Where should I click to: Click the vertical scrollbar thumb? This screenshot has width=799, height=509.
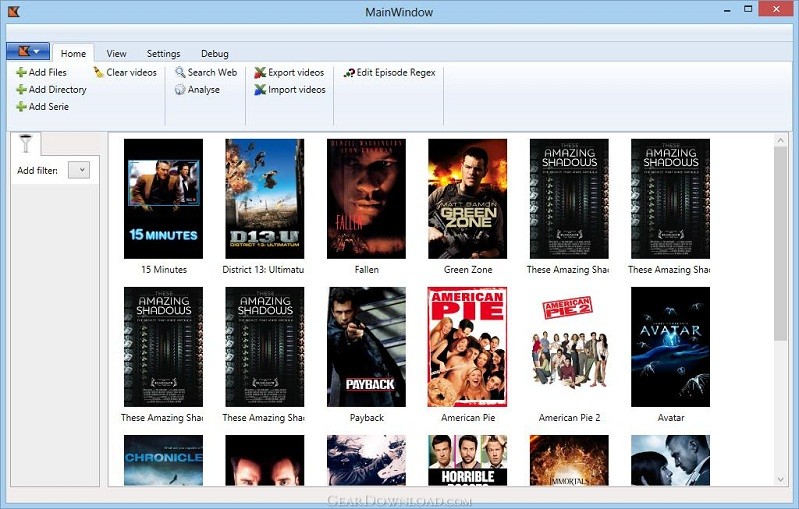[780, 244]
